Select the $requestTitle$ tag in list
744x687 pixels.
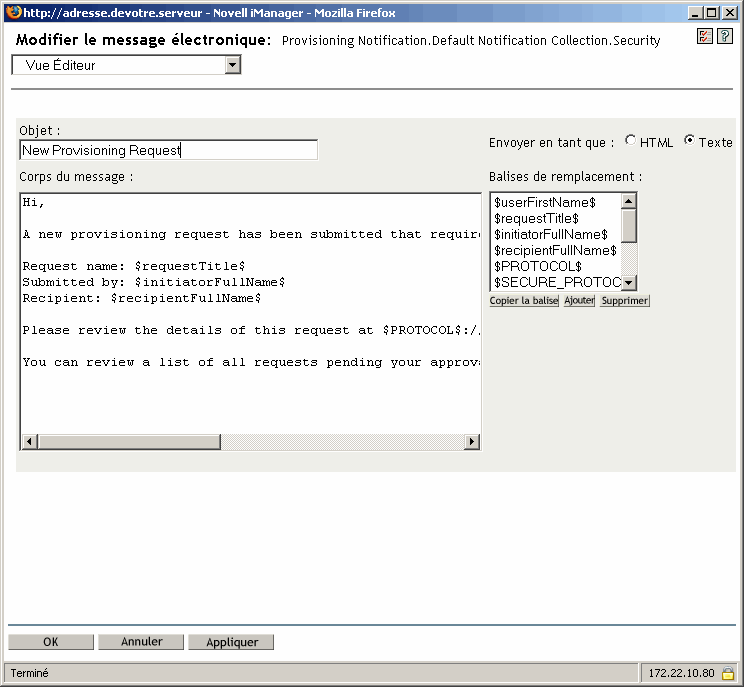[536, 219]
